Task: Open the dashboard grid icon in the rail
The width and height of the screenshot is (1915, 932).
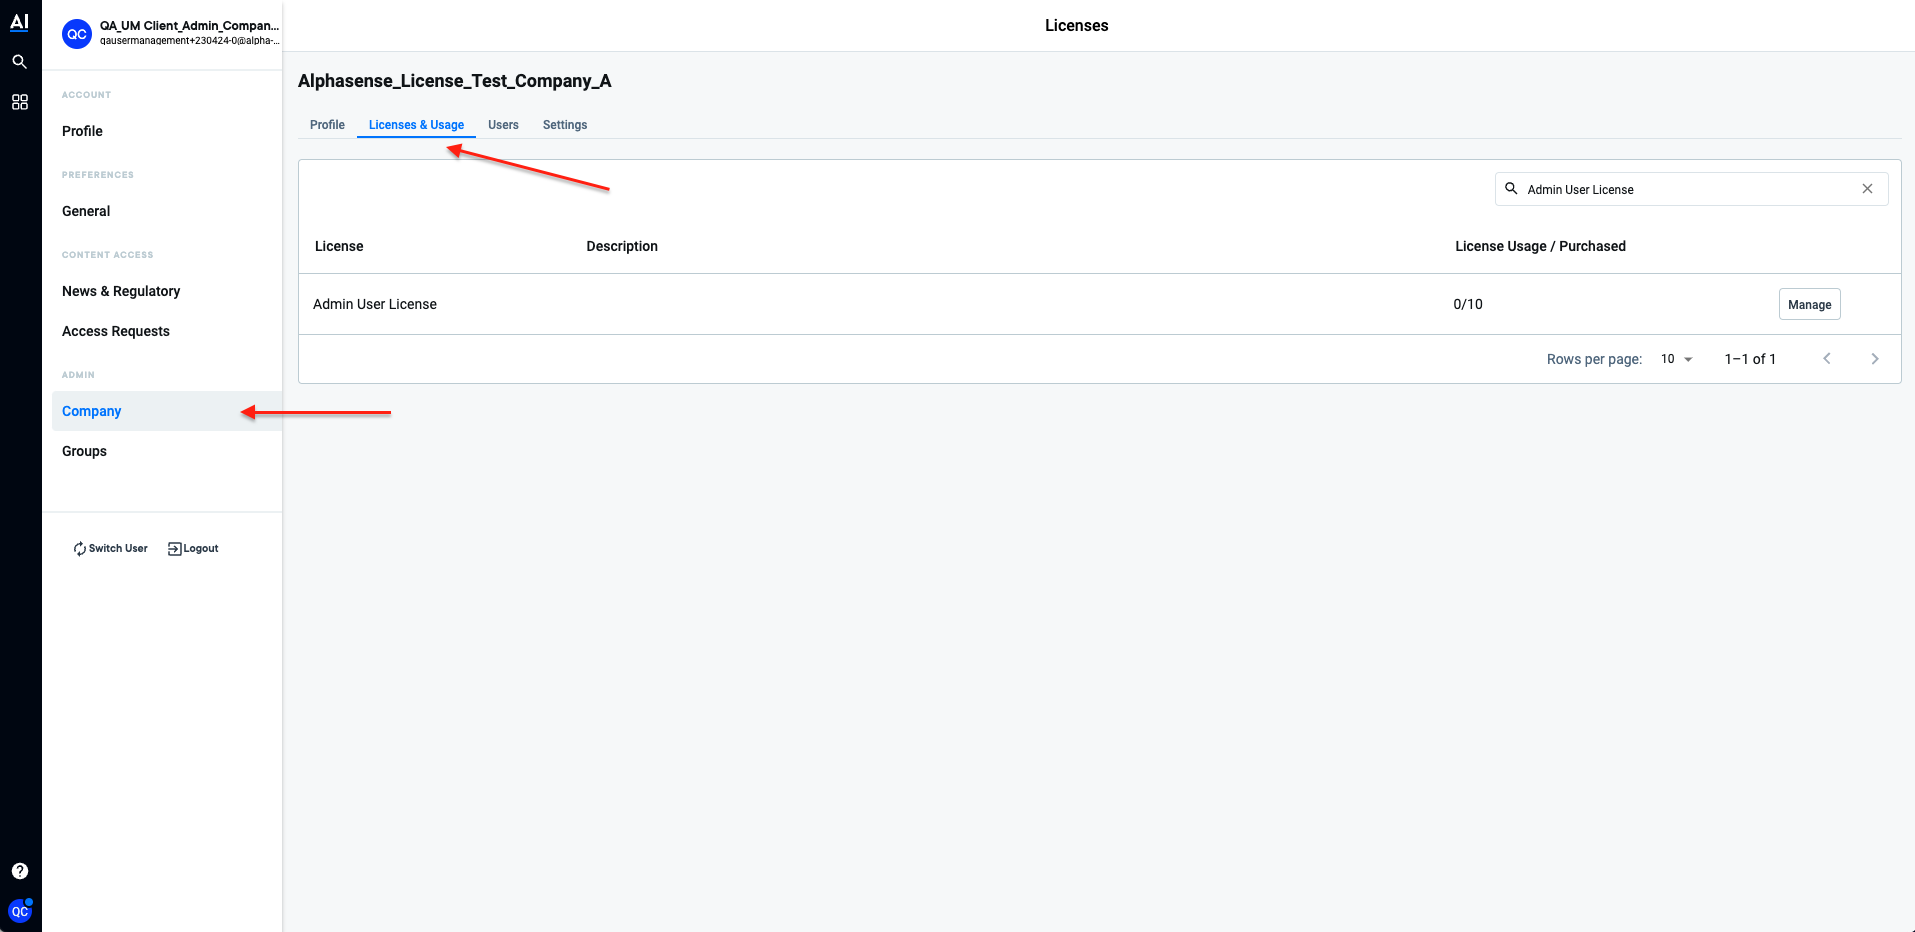Action: pyautogui.click(x=19, y=102)
